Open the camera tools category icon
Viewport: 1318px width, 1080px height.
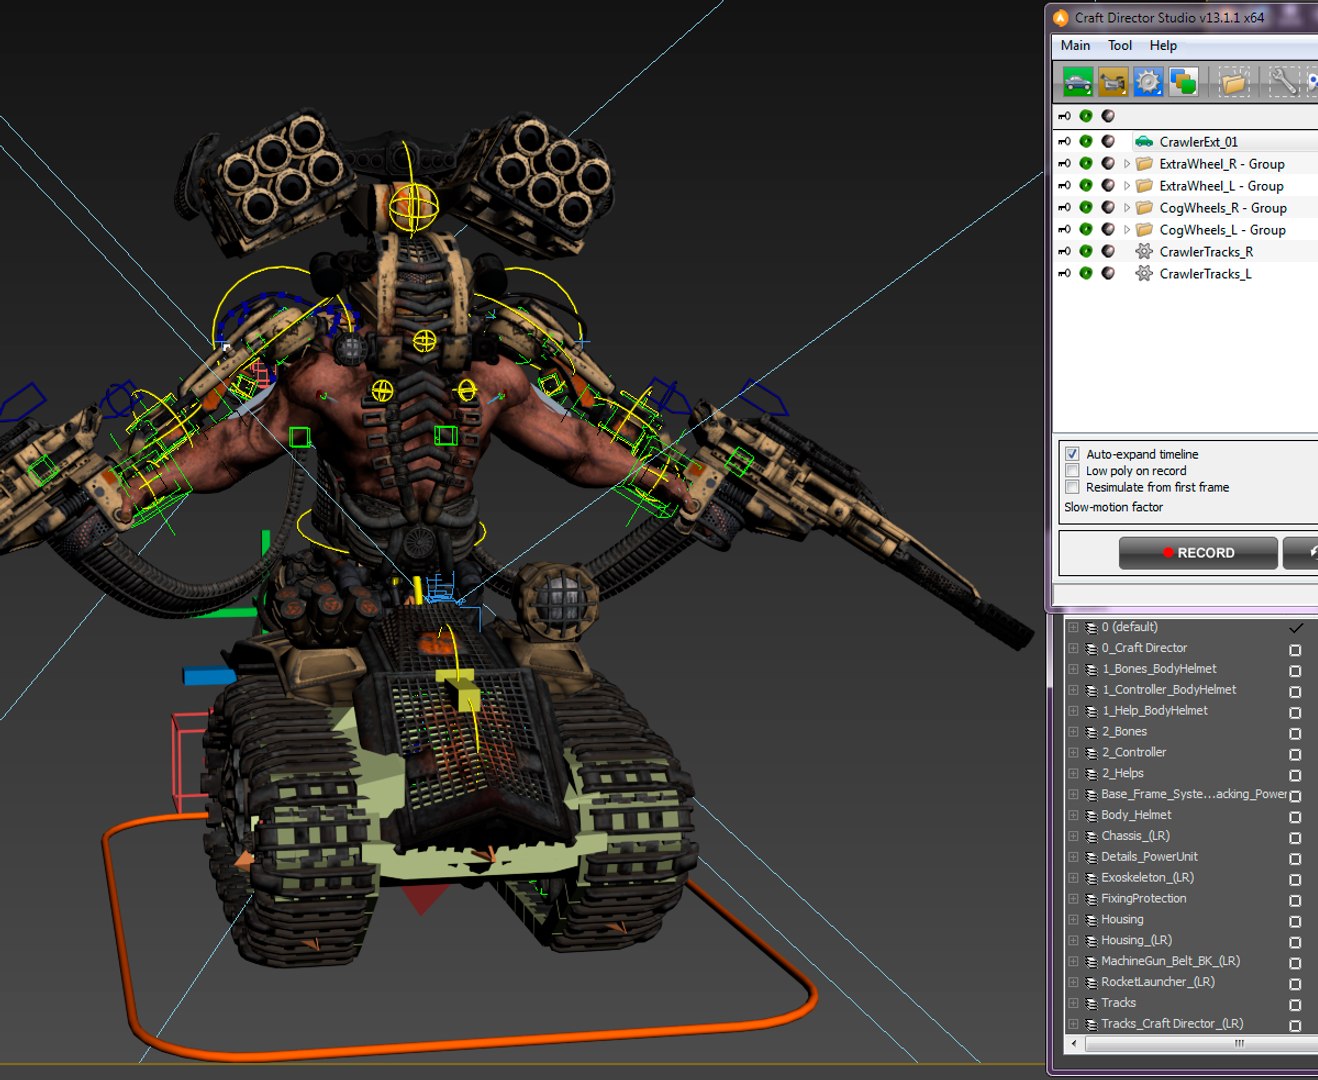pos(1112,82)
